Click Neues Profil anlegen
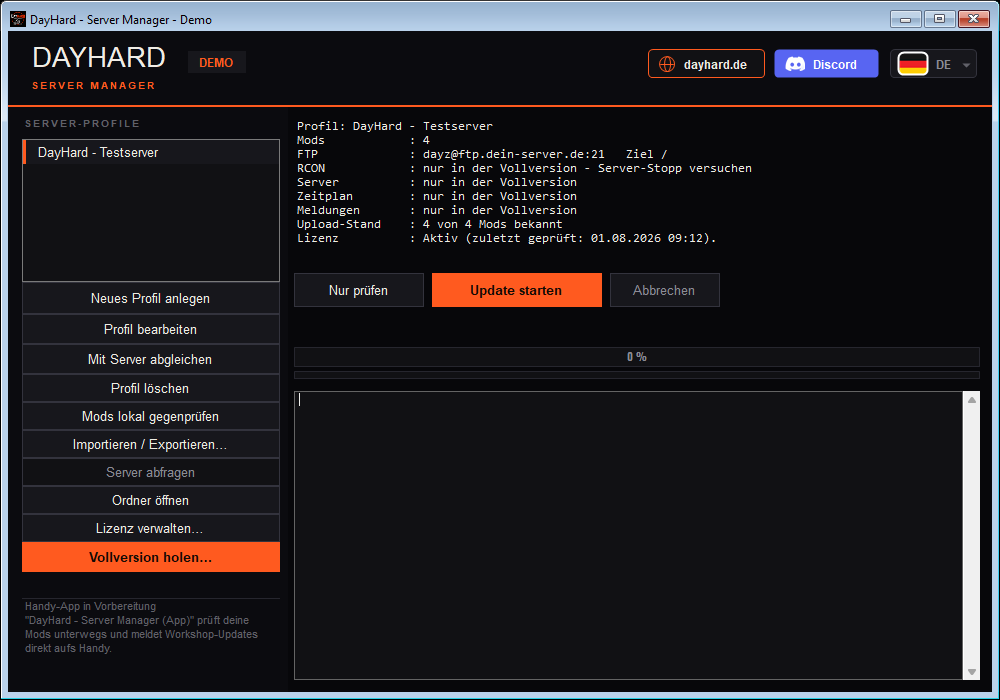 coord(151,298)
